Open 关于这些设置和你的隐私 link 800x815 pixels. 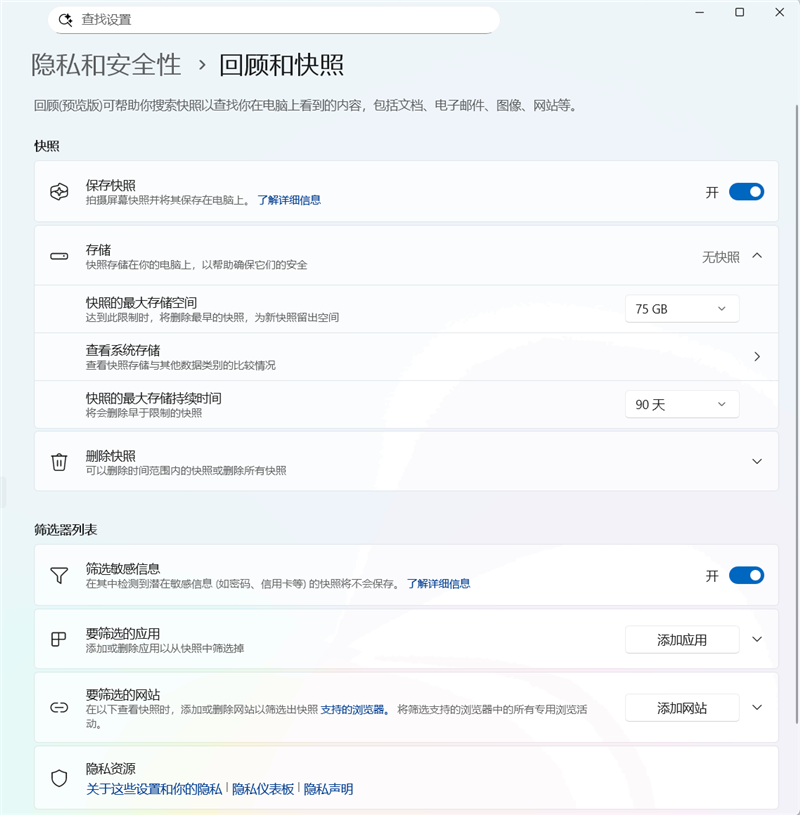[154, 789]
